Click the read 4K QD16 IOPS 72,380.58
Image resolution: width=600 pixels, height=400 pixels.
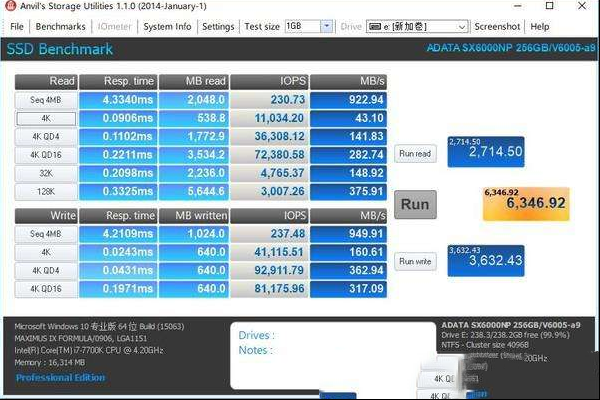pyautogui.click(x=269, y=155)
